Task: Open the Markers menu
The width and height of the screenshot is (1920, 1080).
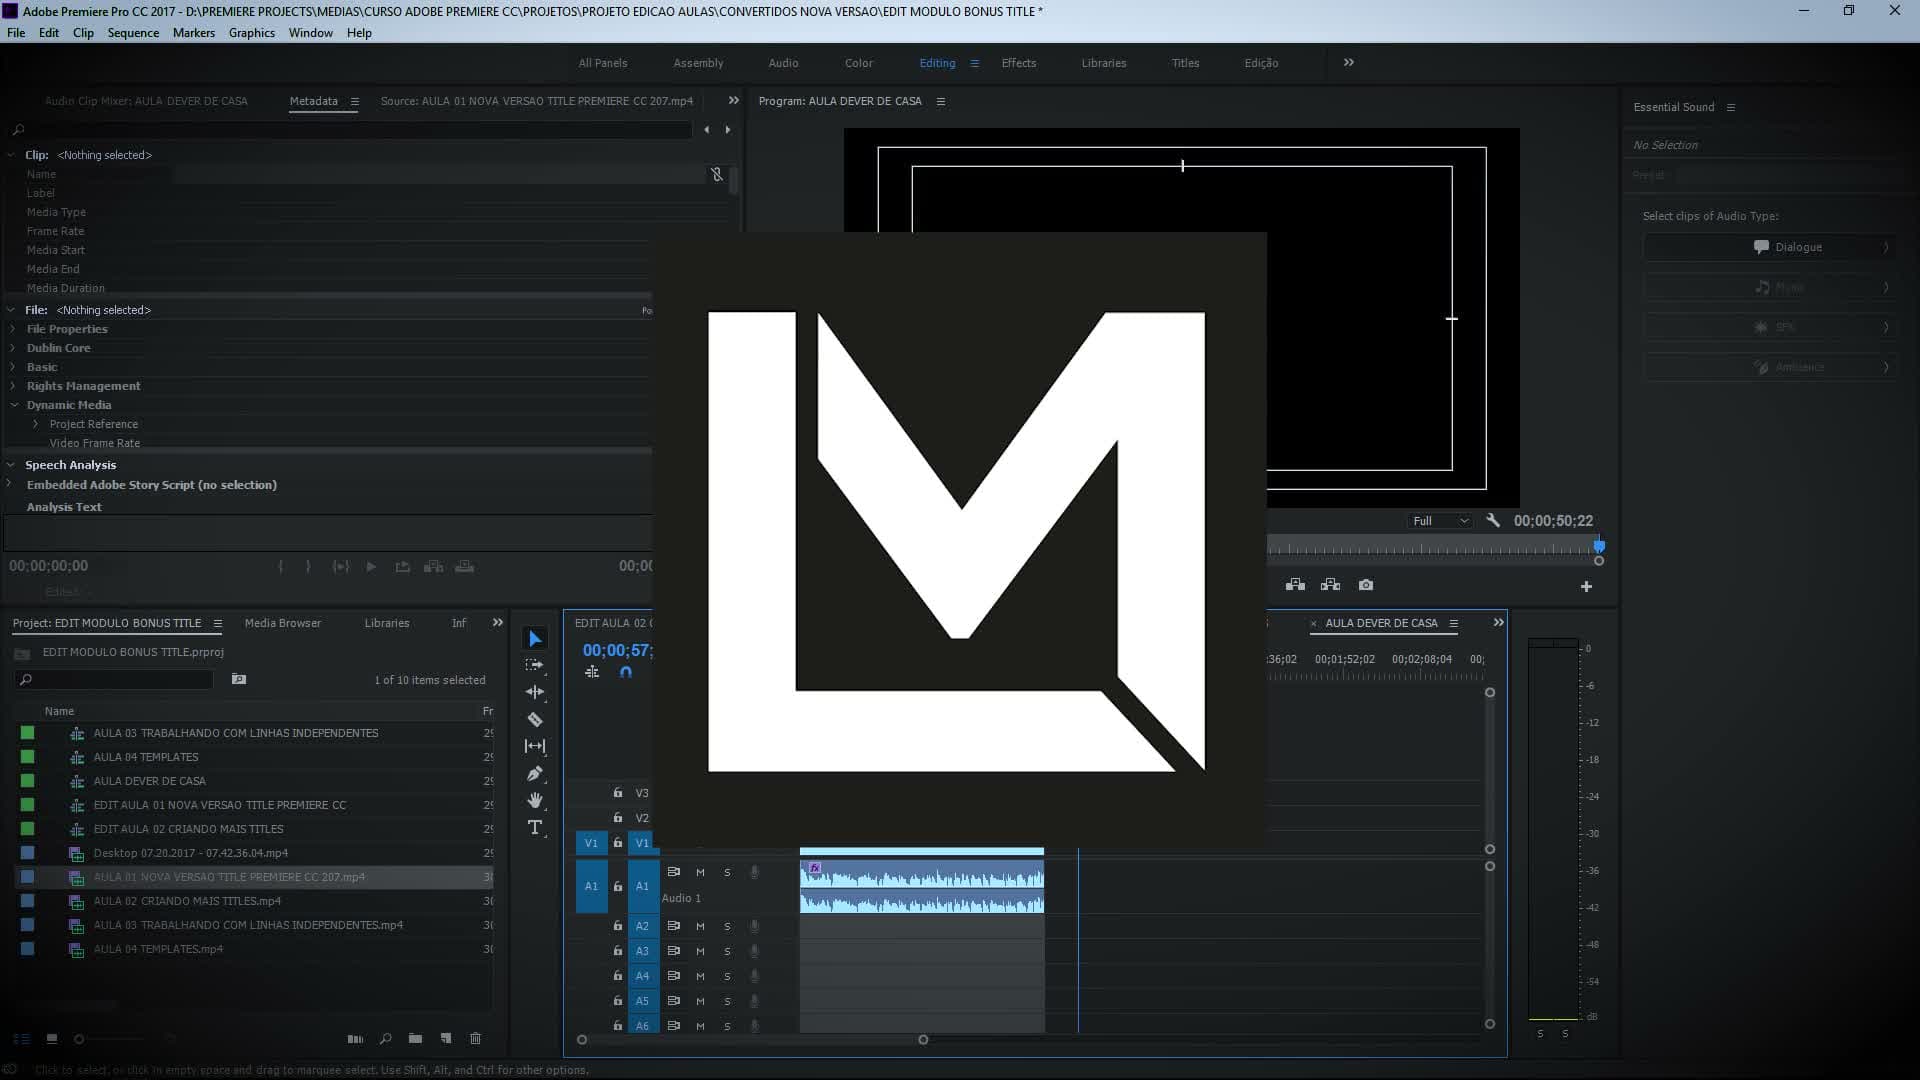Action: click(193, 32)
